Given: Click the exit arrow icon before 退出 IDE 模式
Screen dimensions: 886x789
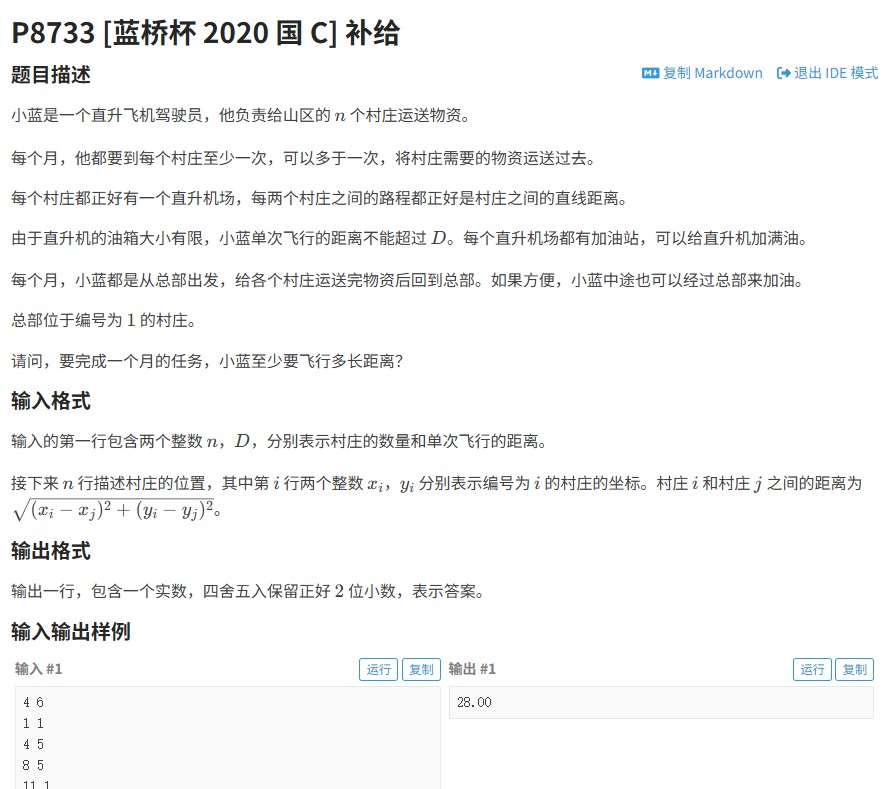Looking at the screenshot, I should click(x=784, y=73).
